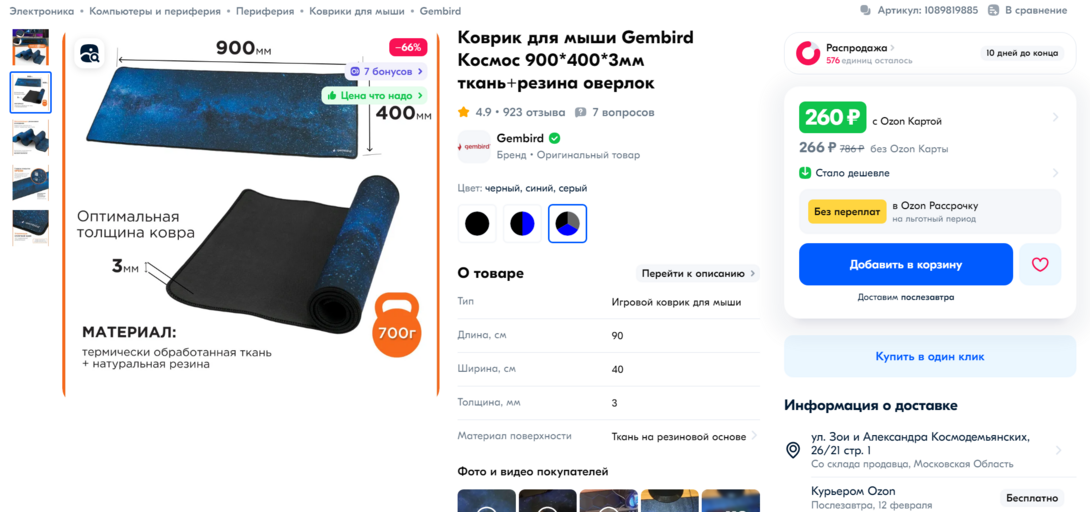Select the third product thumbnail image

31,138
